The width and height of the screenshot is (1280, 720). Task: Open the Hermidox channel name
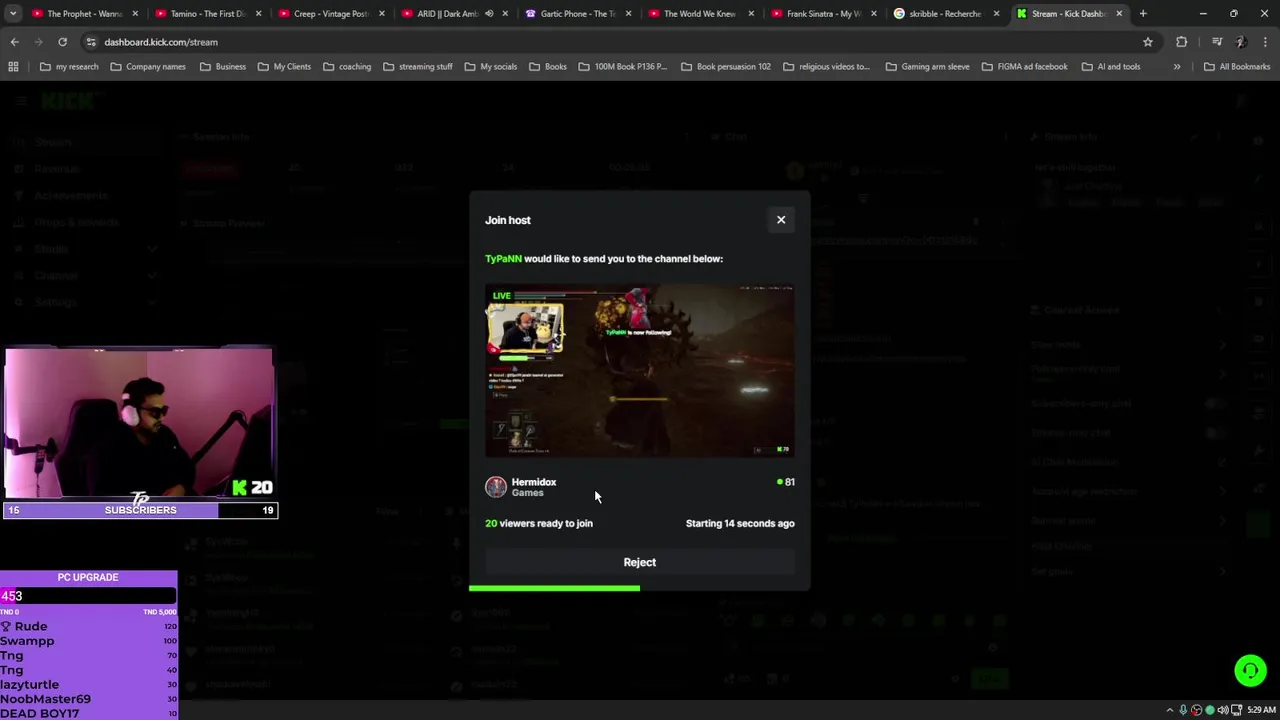(x=534, y=482)
